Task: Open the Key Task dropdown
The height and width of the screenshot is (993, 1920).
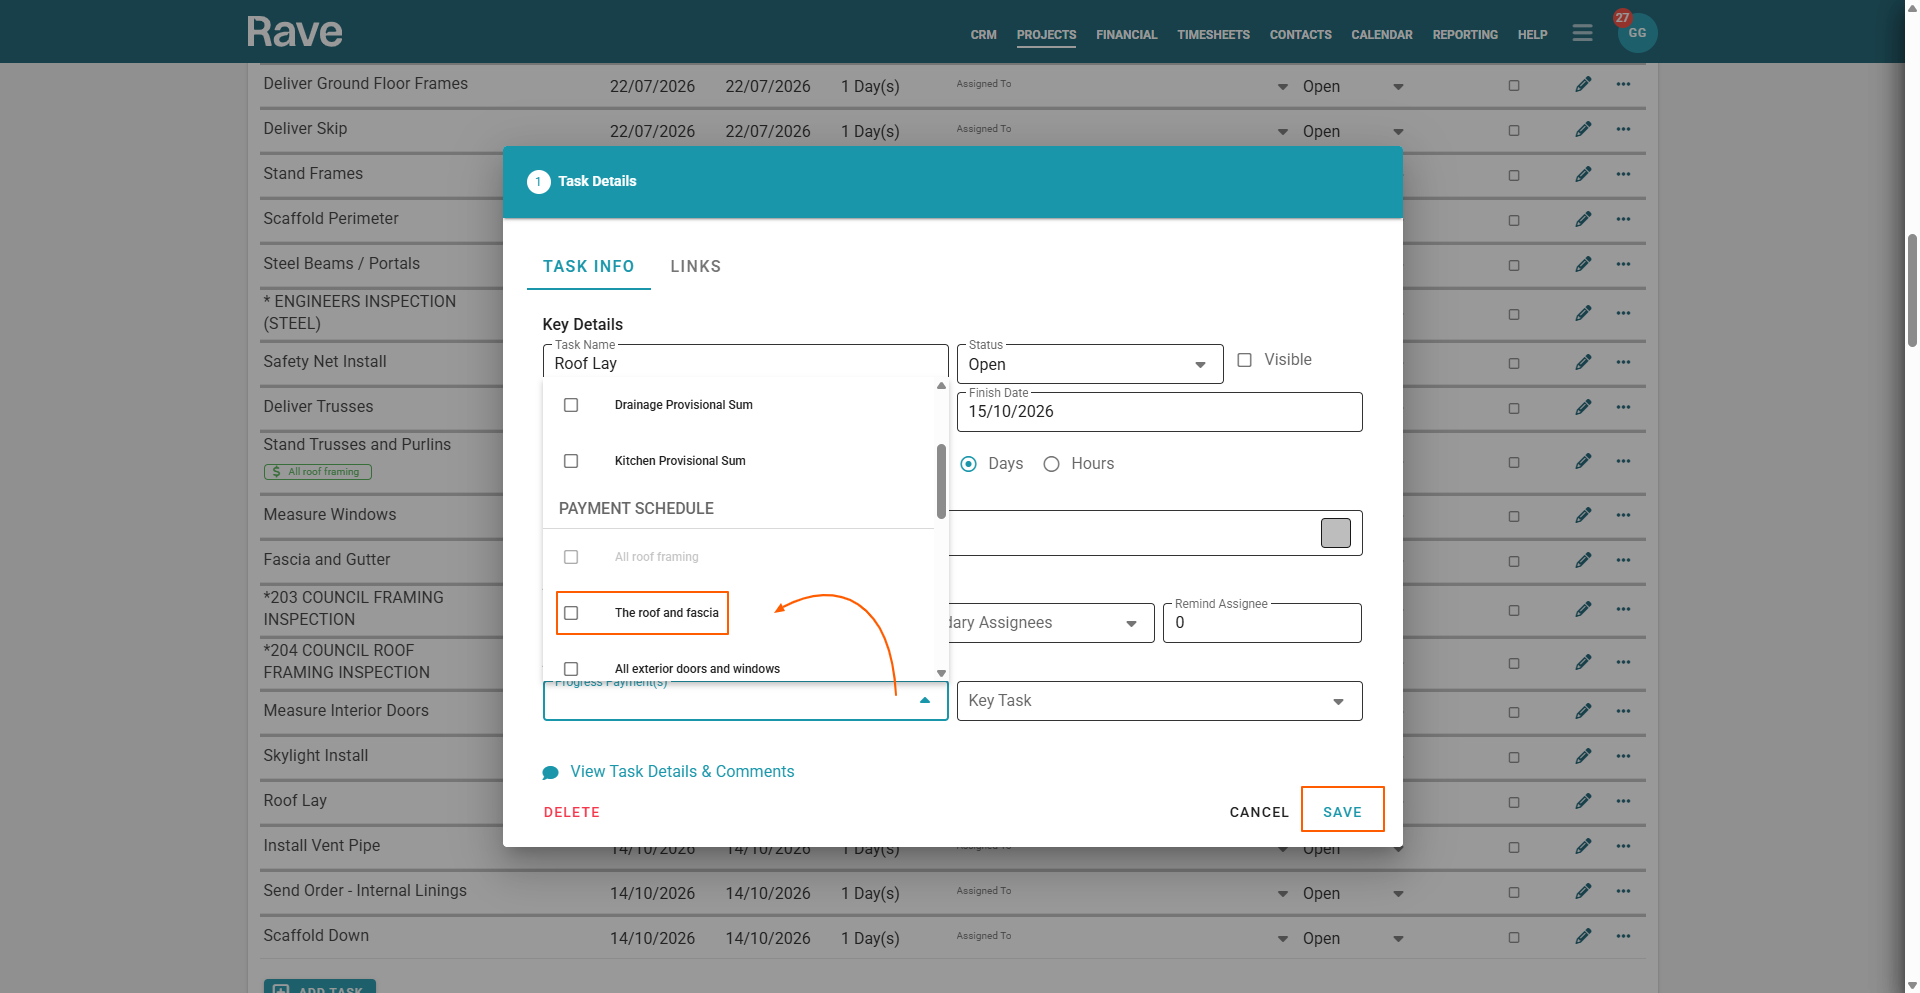Action: (1338, 701)
